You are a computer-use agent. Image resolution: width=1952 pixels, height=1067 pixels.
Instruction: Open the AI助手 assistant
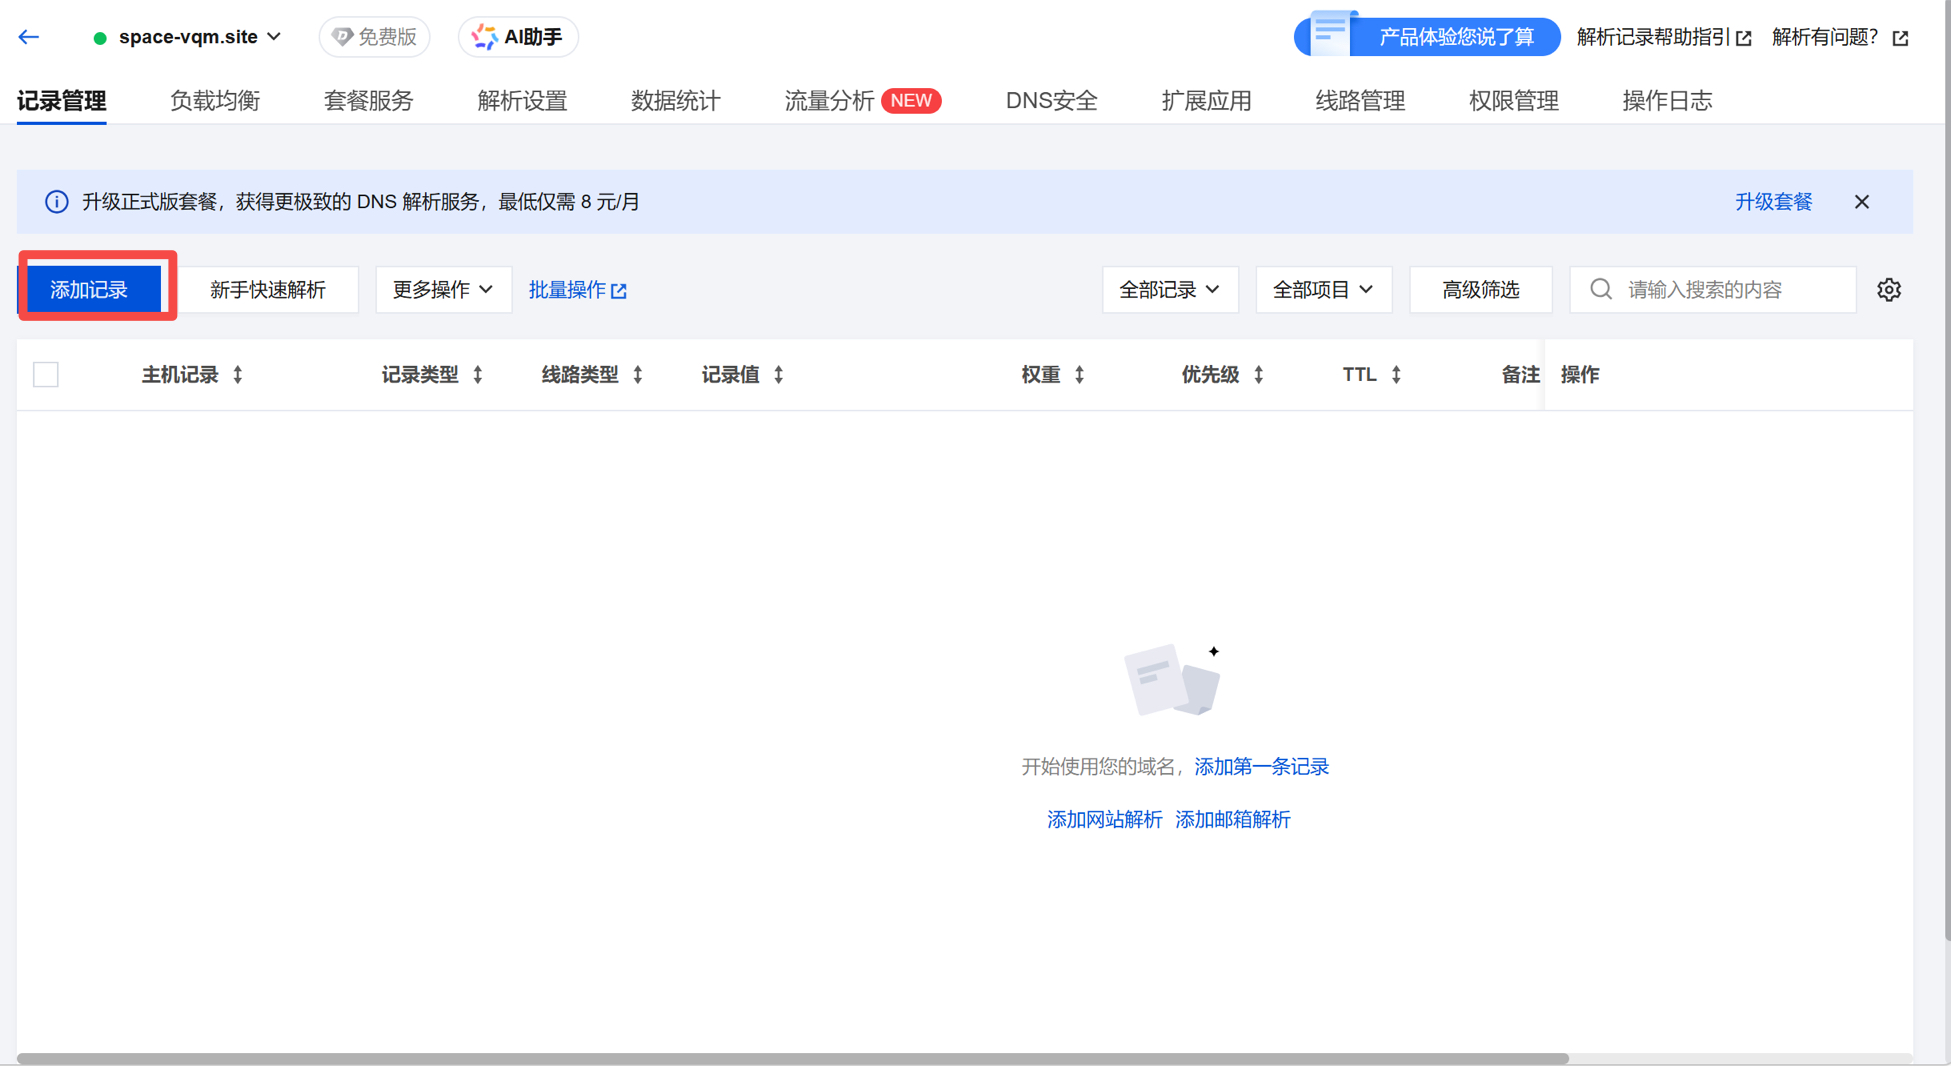tap(518, 37)
